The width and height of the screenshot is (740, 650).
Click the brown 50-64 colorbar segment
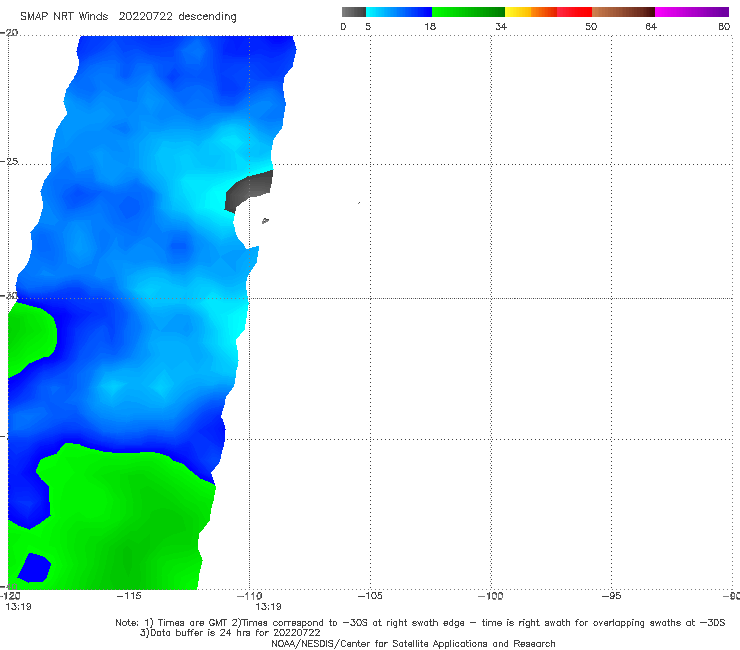623,12
